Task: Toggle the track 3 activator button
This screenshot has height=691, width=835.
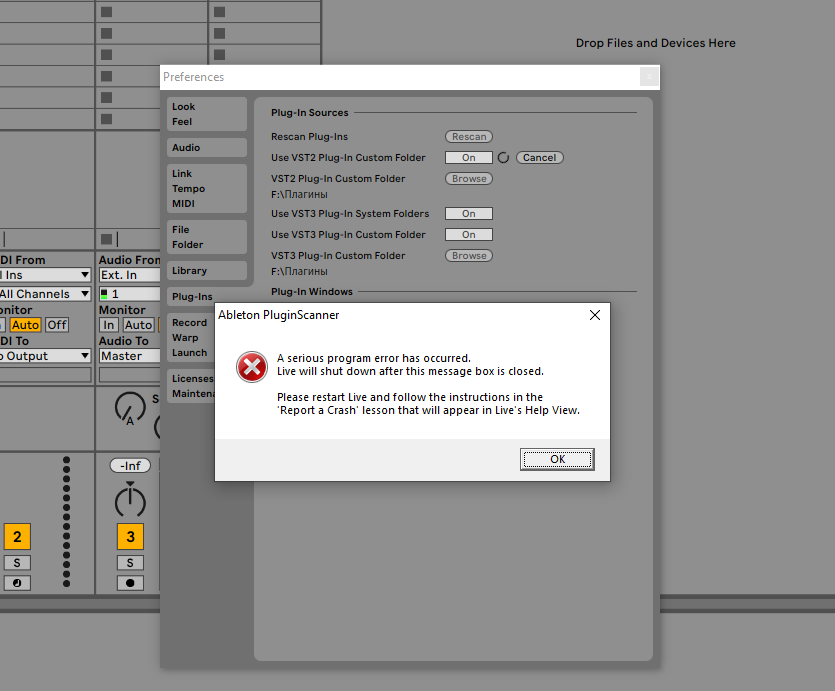Action: pos(130,537)
